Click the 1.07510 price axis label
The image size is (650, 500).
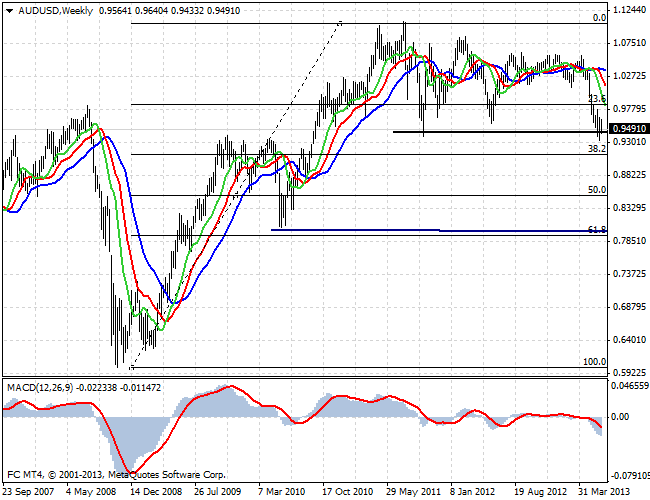pos(629,43)
